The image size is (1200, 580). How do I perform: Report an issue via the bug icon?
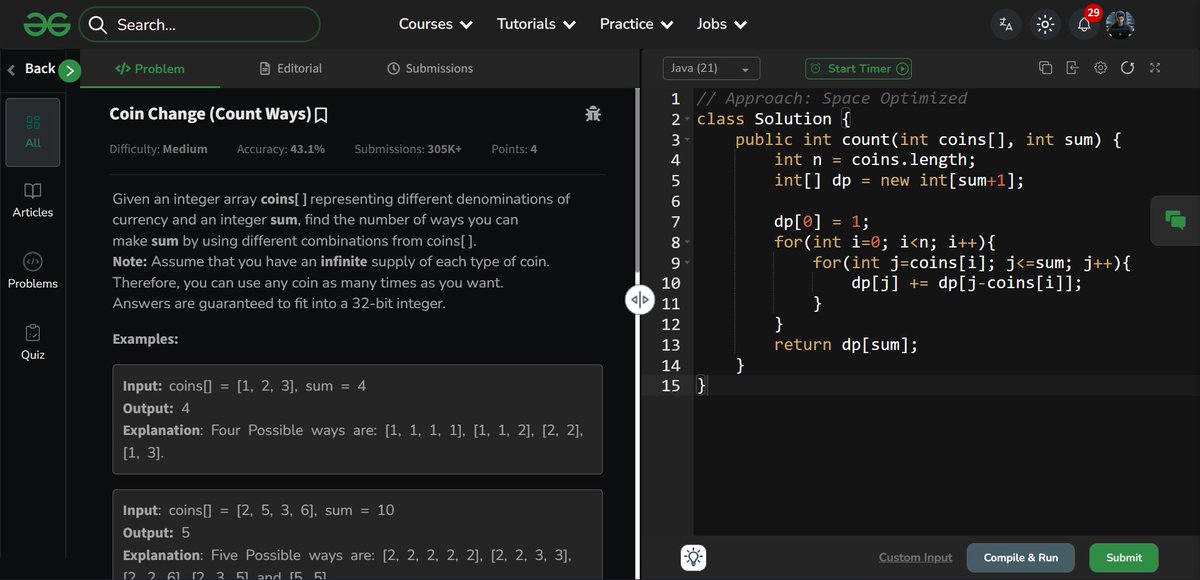(593, 114)
